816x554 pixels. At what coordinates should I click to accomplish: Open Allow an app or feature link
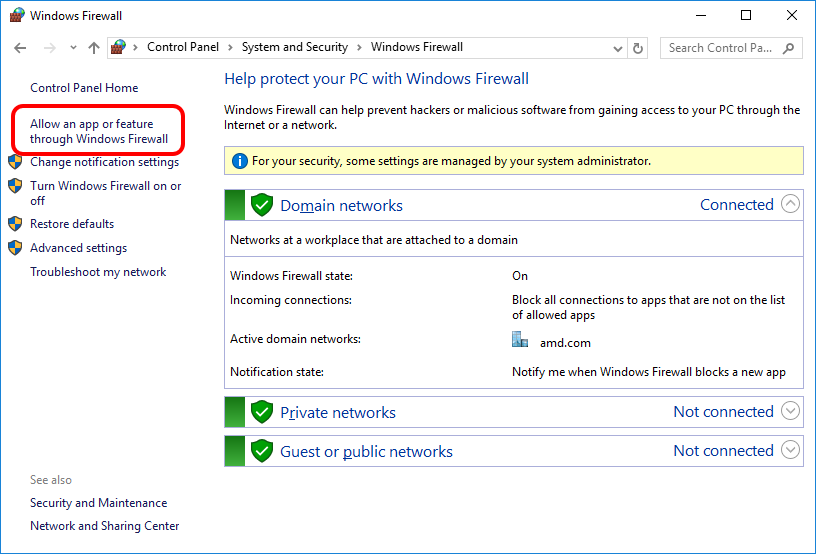click(x=98, y=131)
